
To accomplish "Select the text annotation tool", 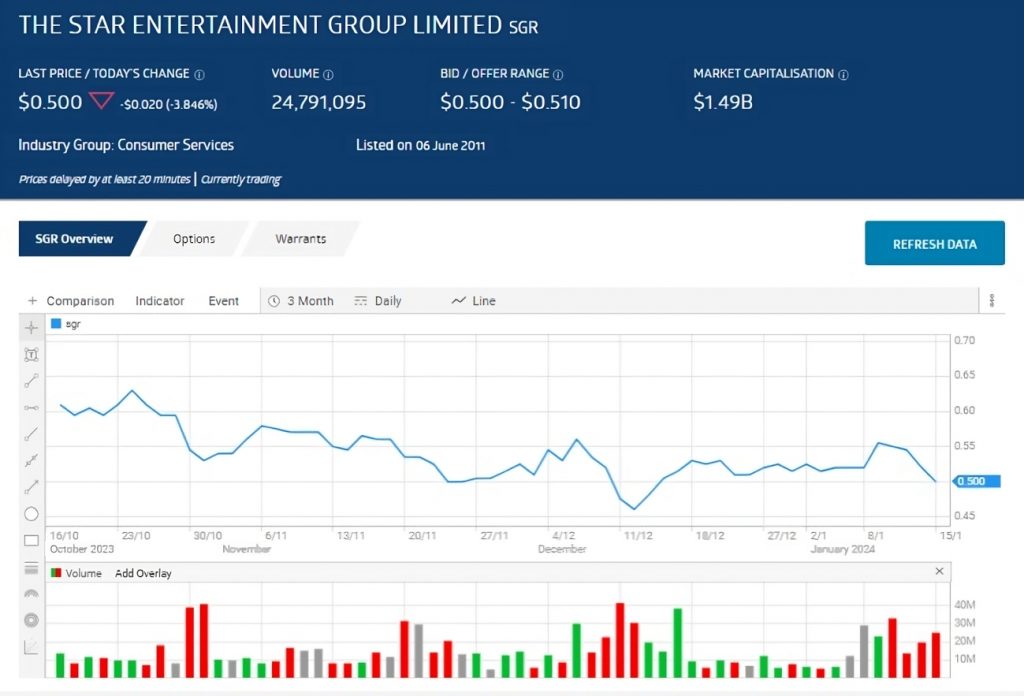I will [x=31, y=355].
